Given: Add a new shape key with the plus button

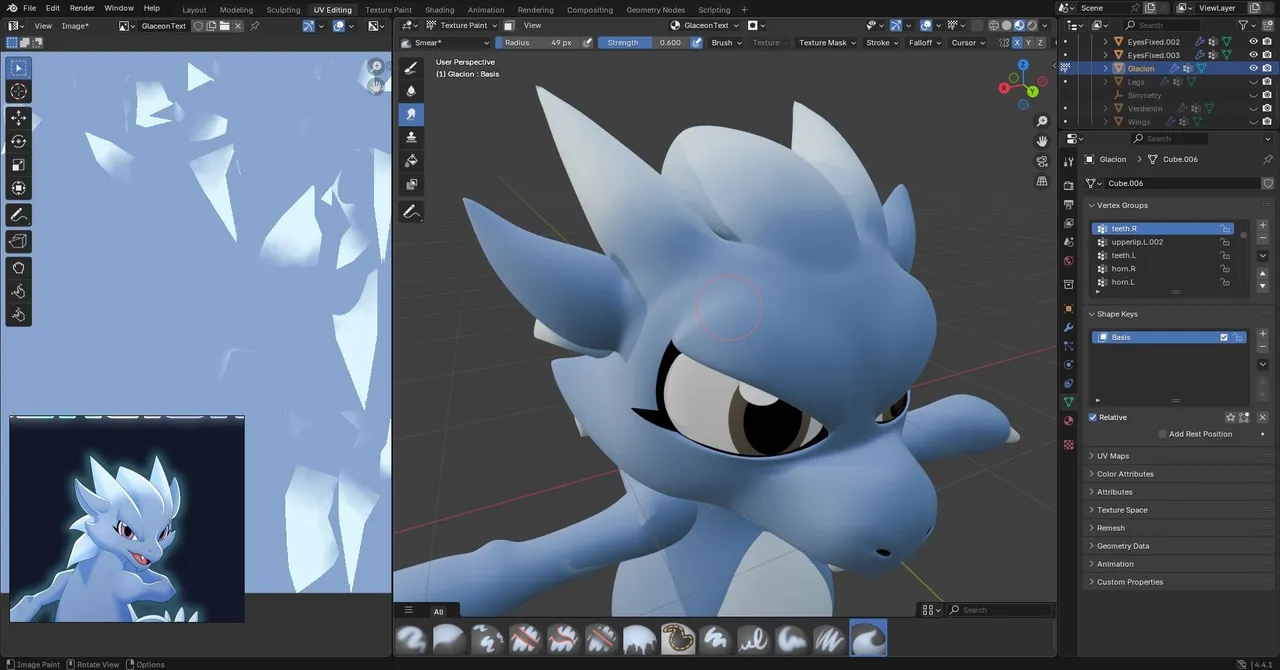Looking at the screenshot, I should coord(1263,334).
